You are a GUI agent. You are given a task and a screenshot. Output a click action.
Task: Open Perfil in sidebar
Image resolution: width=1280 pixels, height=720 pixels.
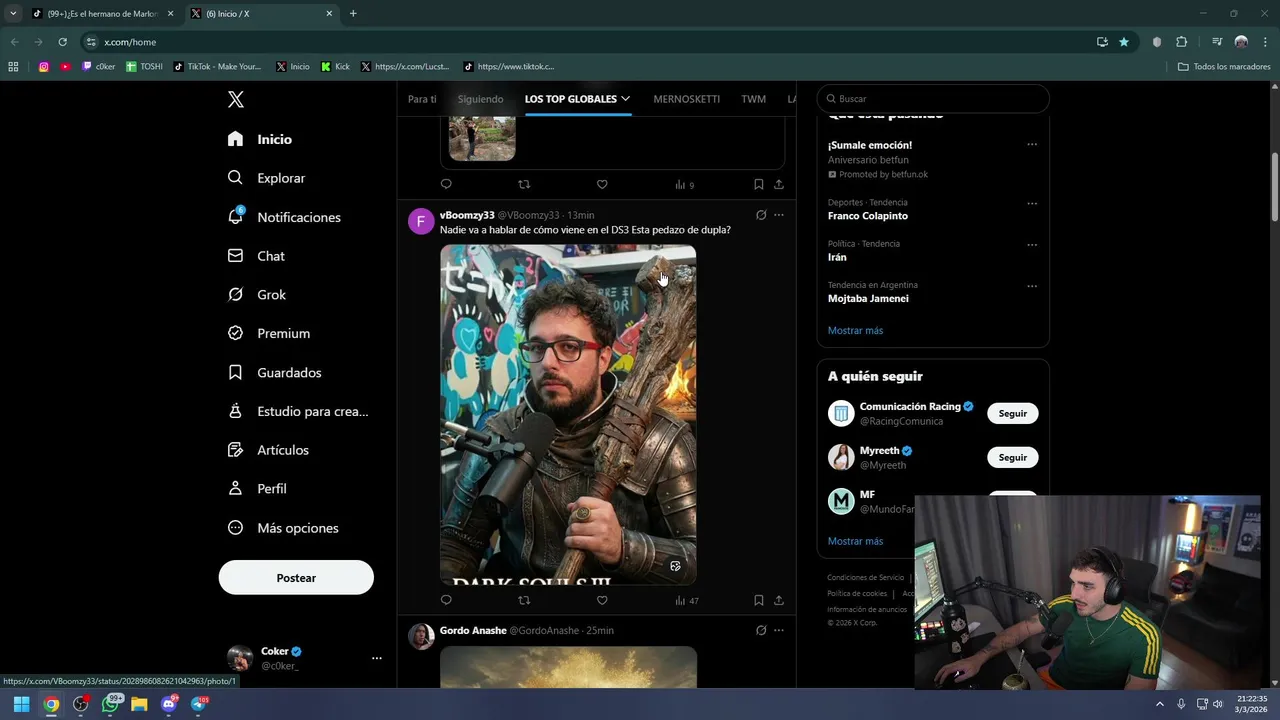(257, 489)
